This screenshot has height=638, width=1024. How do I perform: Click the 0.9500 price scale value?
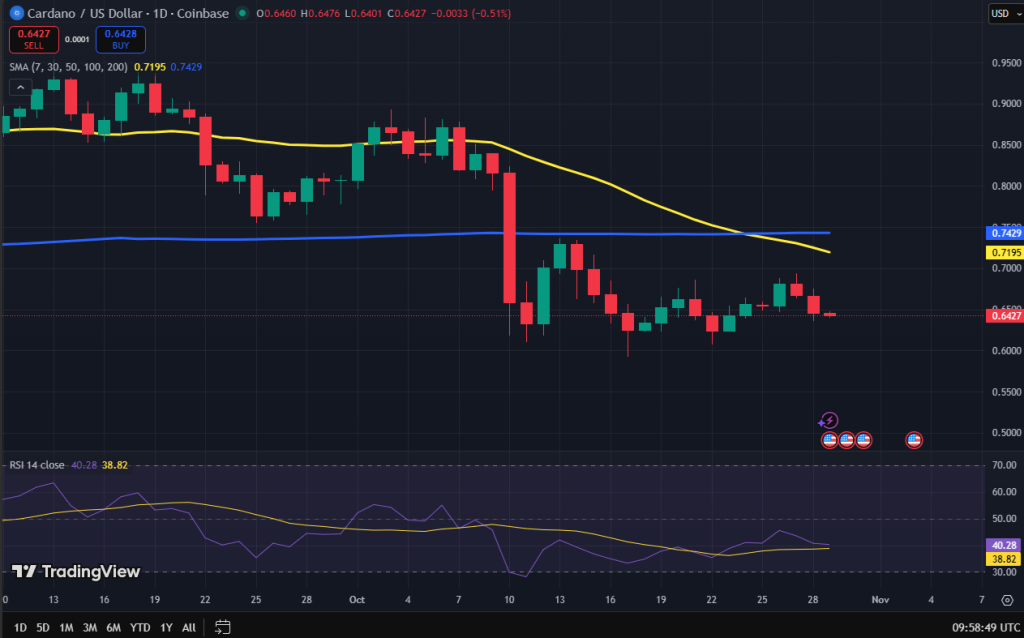[1005, 63]
